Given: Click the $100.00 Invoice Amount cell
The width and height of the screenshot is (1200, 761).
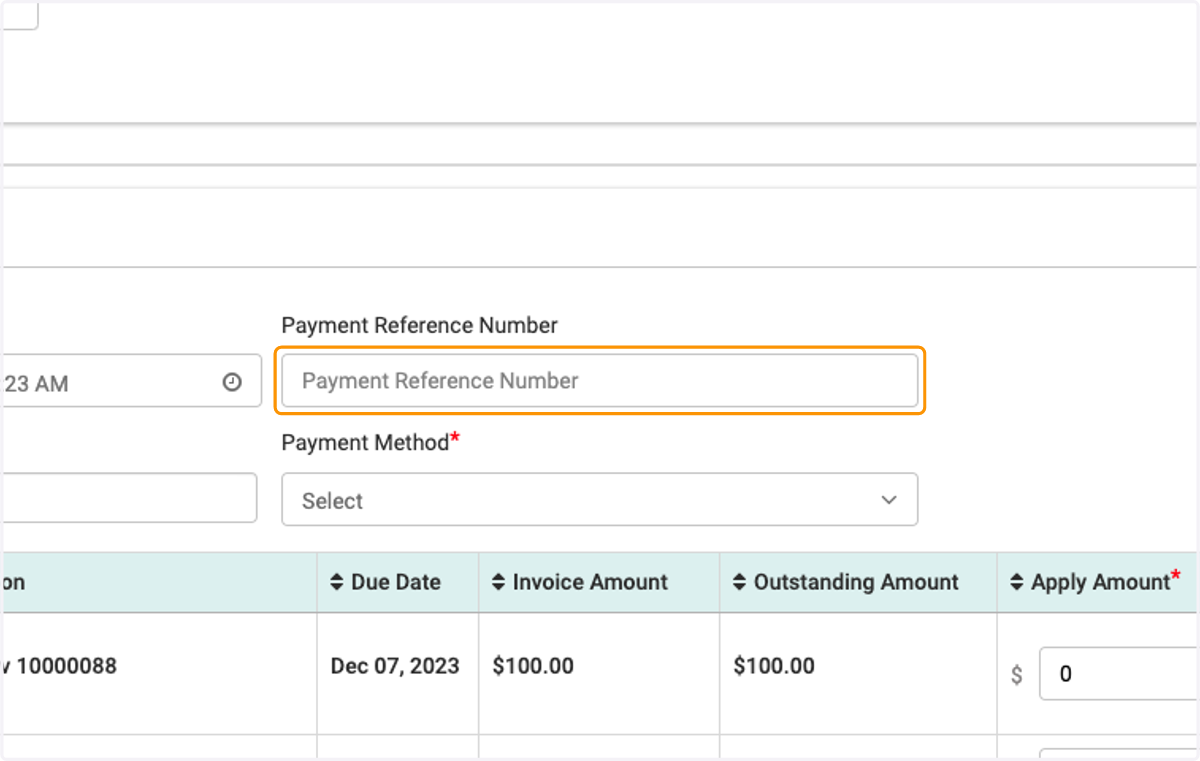Looking at the screenshot, I should click(599, 674).
